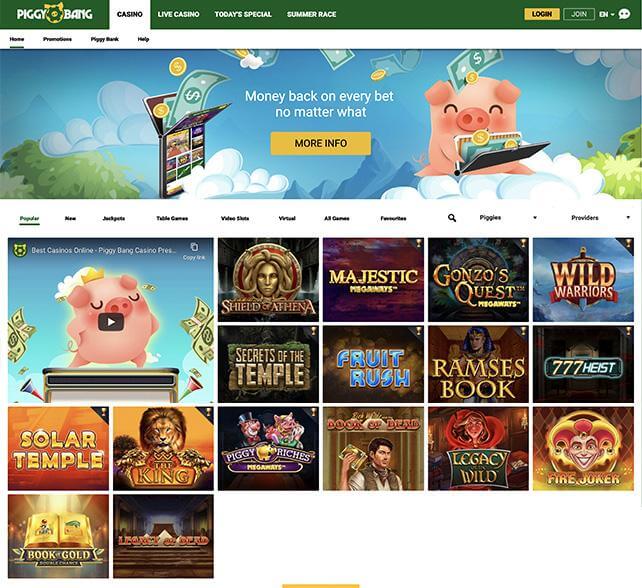Open the Providers dropdown filter
This screenshot has width=642, height=588.
[600, 218]
